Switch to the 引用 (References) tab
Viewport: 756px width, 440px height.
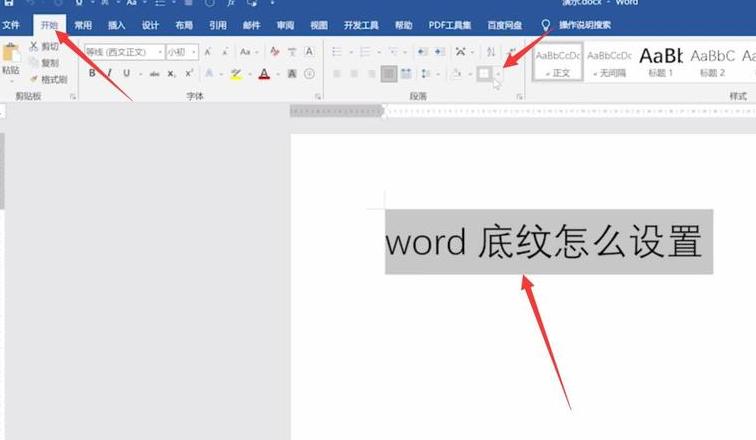click(x=218, y=25)
